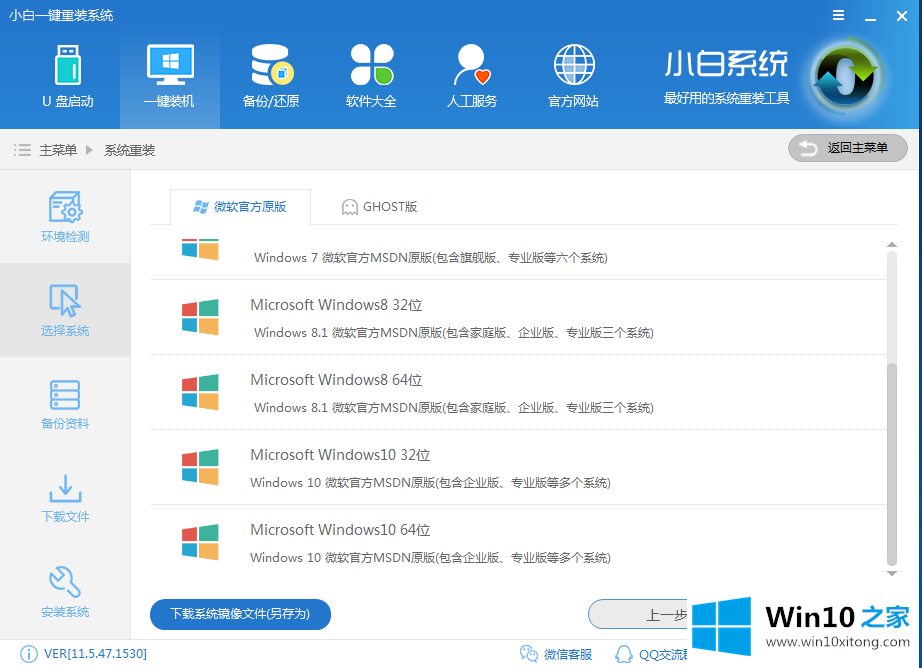The image size is (922, 668).
Task: Click the scroll down arrow of system list
Action: pyautogui.click(x=892, y=573)
